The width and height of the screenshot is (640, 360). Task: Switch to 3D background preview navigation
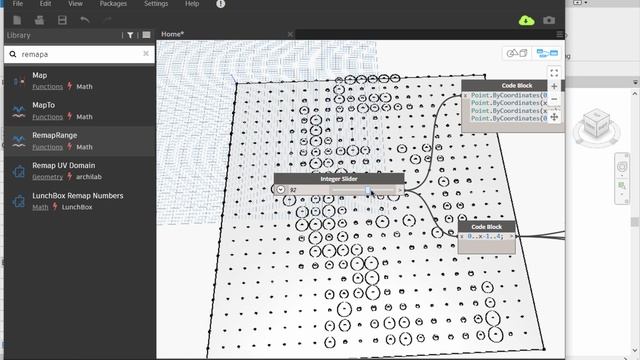click(517, 53)
